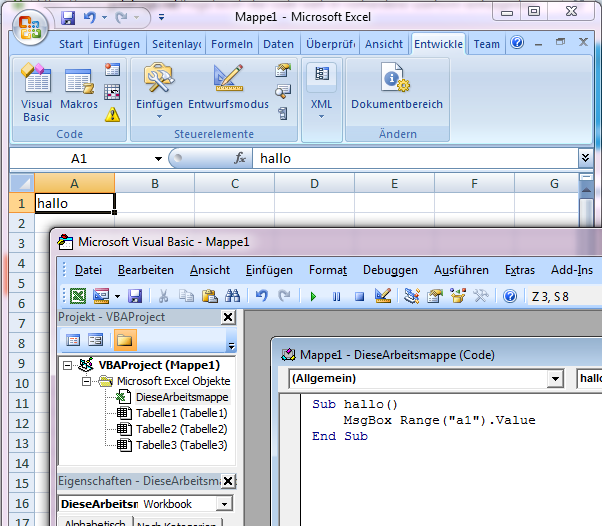
Task: Click the Cut scissors icon in VBA toolbar
Action: click(x=163, y=296)
